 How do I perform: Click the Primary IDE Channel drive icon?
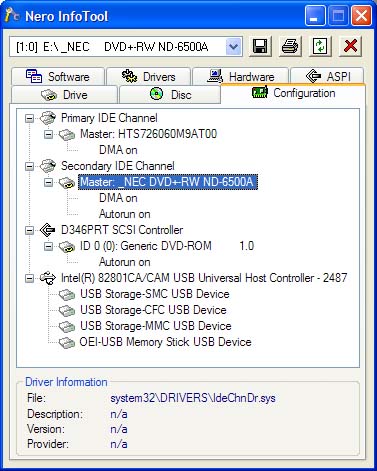[x=47, y=118]
